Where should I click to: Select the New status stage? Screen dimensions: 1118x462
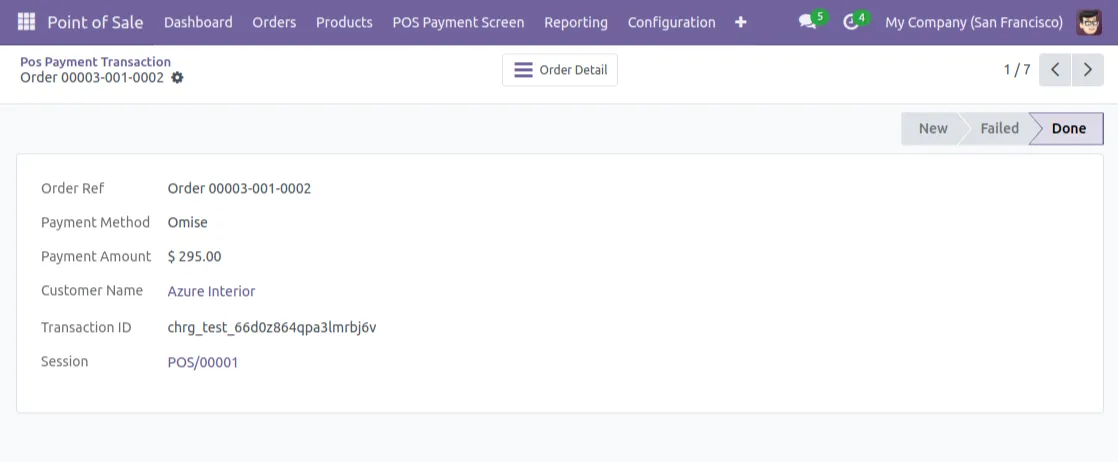coord(933,128)
